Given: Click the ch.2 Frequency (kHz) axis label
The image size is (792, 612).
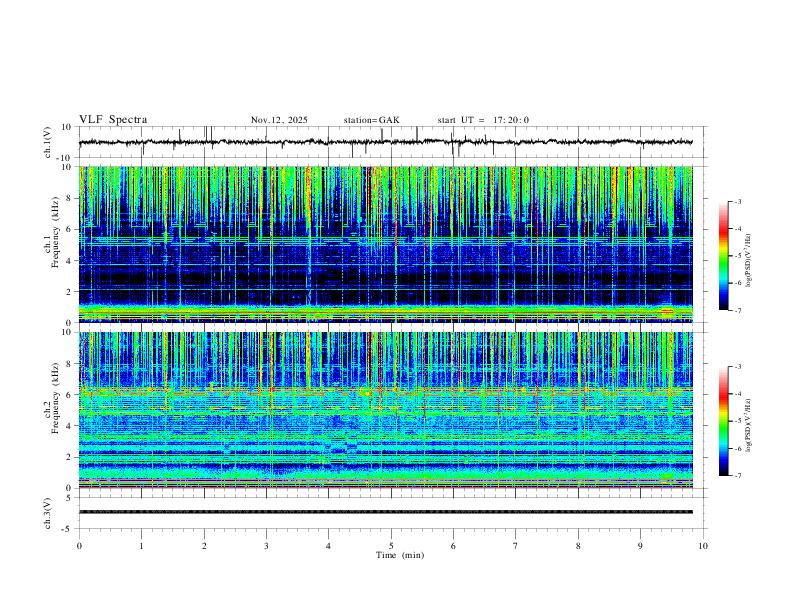Looking at the screenshot, I should (x=52, y=397).
